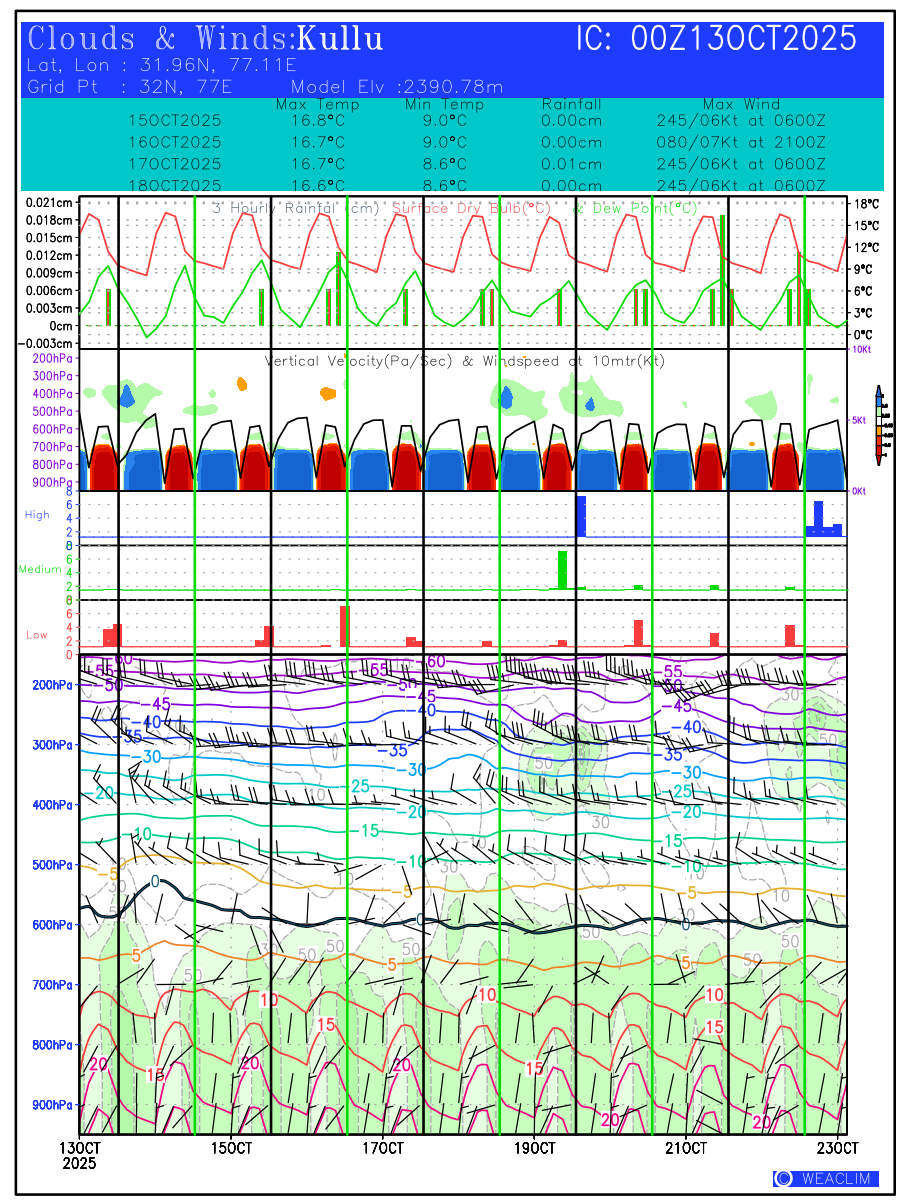The height and width of the screenshot is (1200, 900).
Task: Select the Min Temp column header
Action: [444, 104]
